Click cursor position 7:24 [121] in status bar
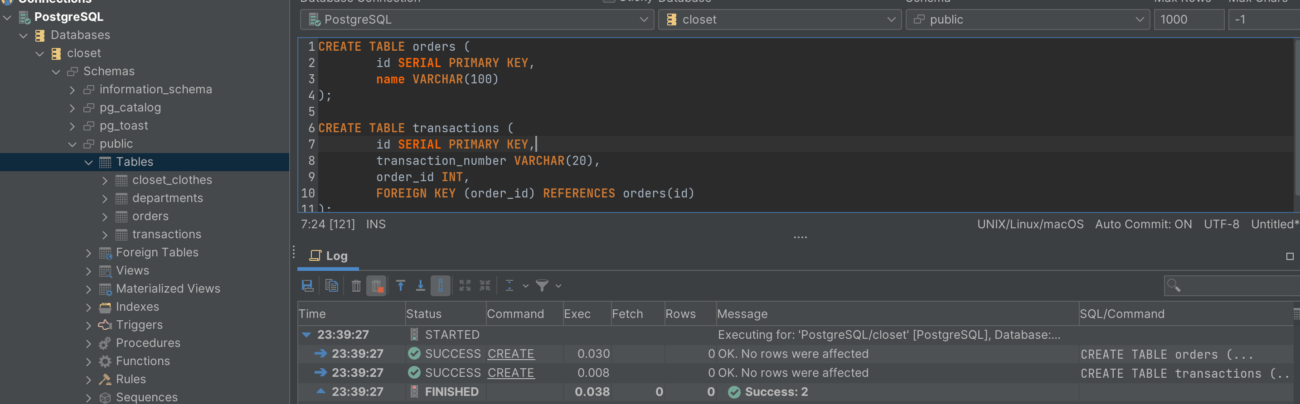This screenshot has width=1300, height=404. pyautogui.click(x=327, y=225)
